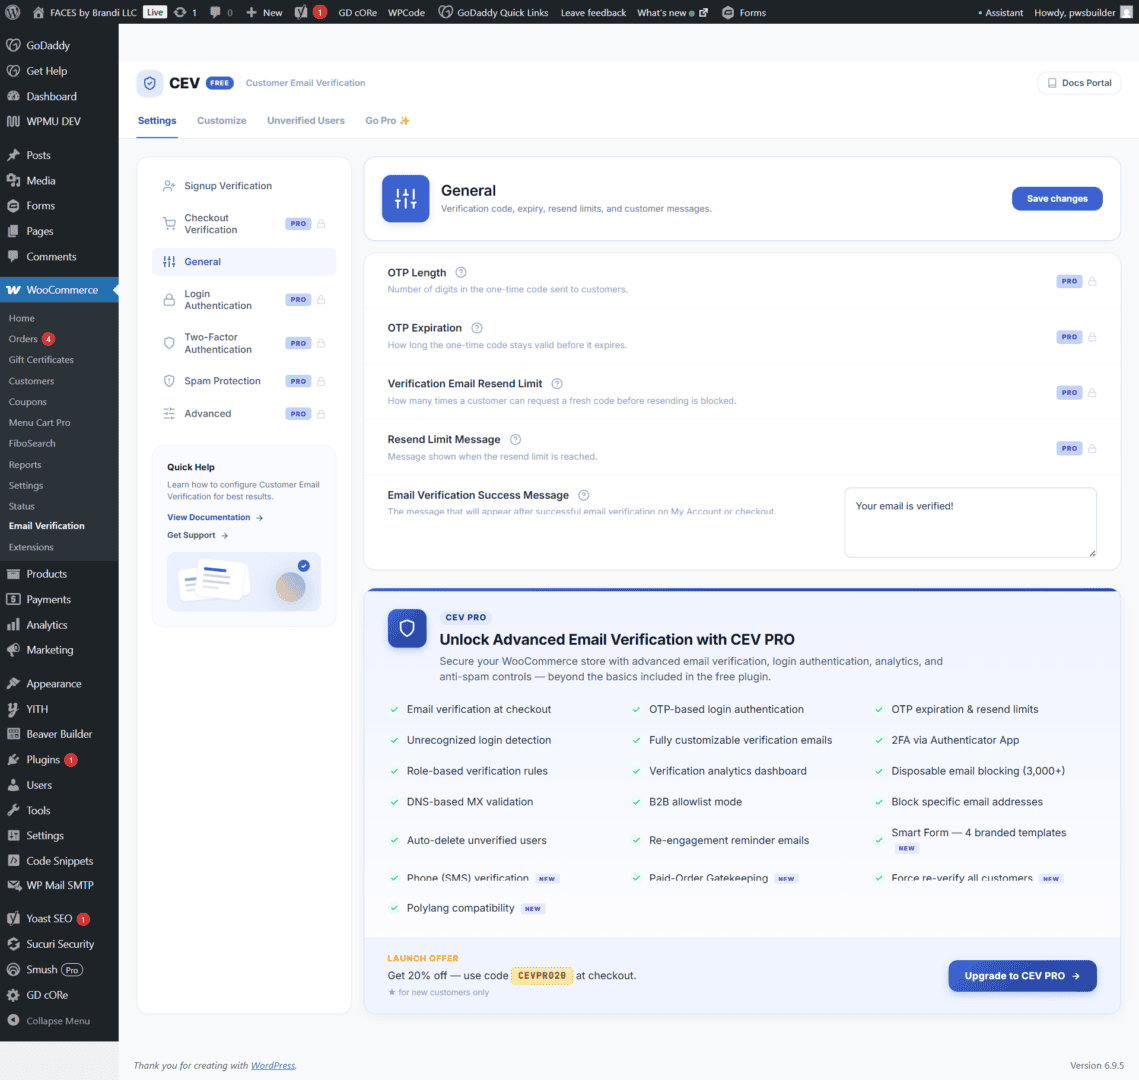Open the Get Support link
Viewport: 1139px width, 1080px height.
(198, 535)
